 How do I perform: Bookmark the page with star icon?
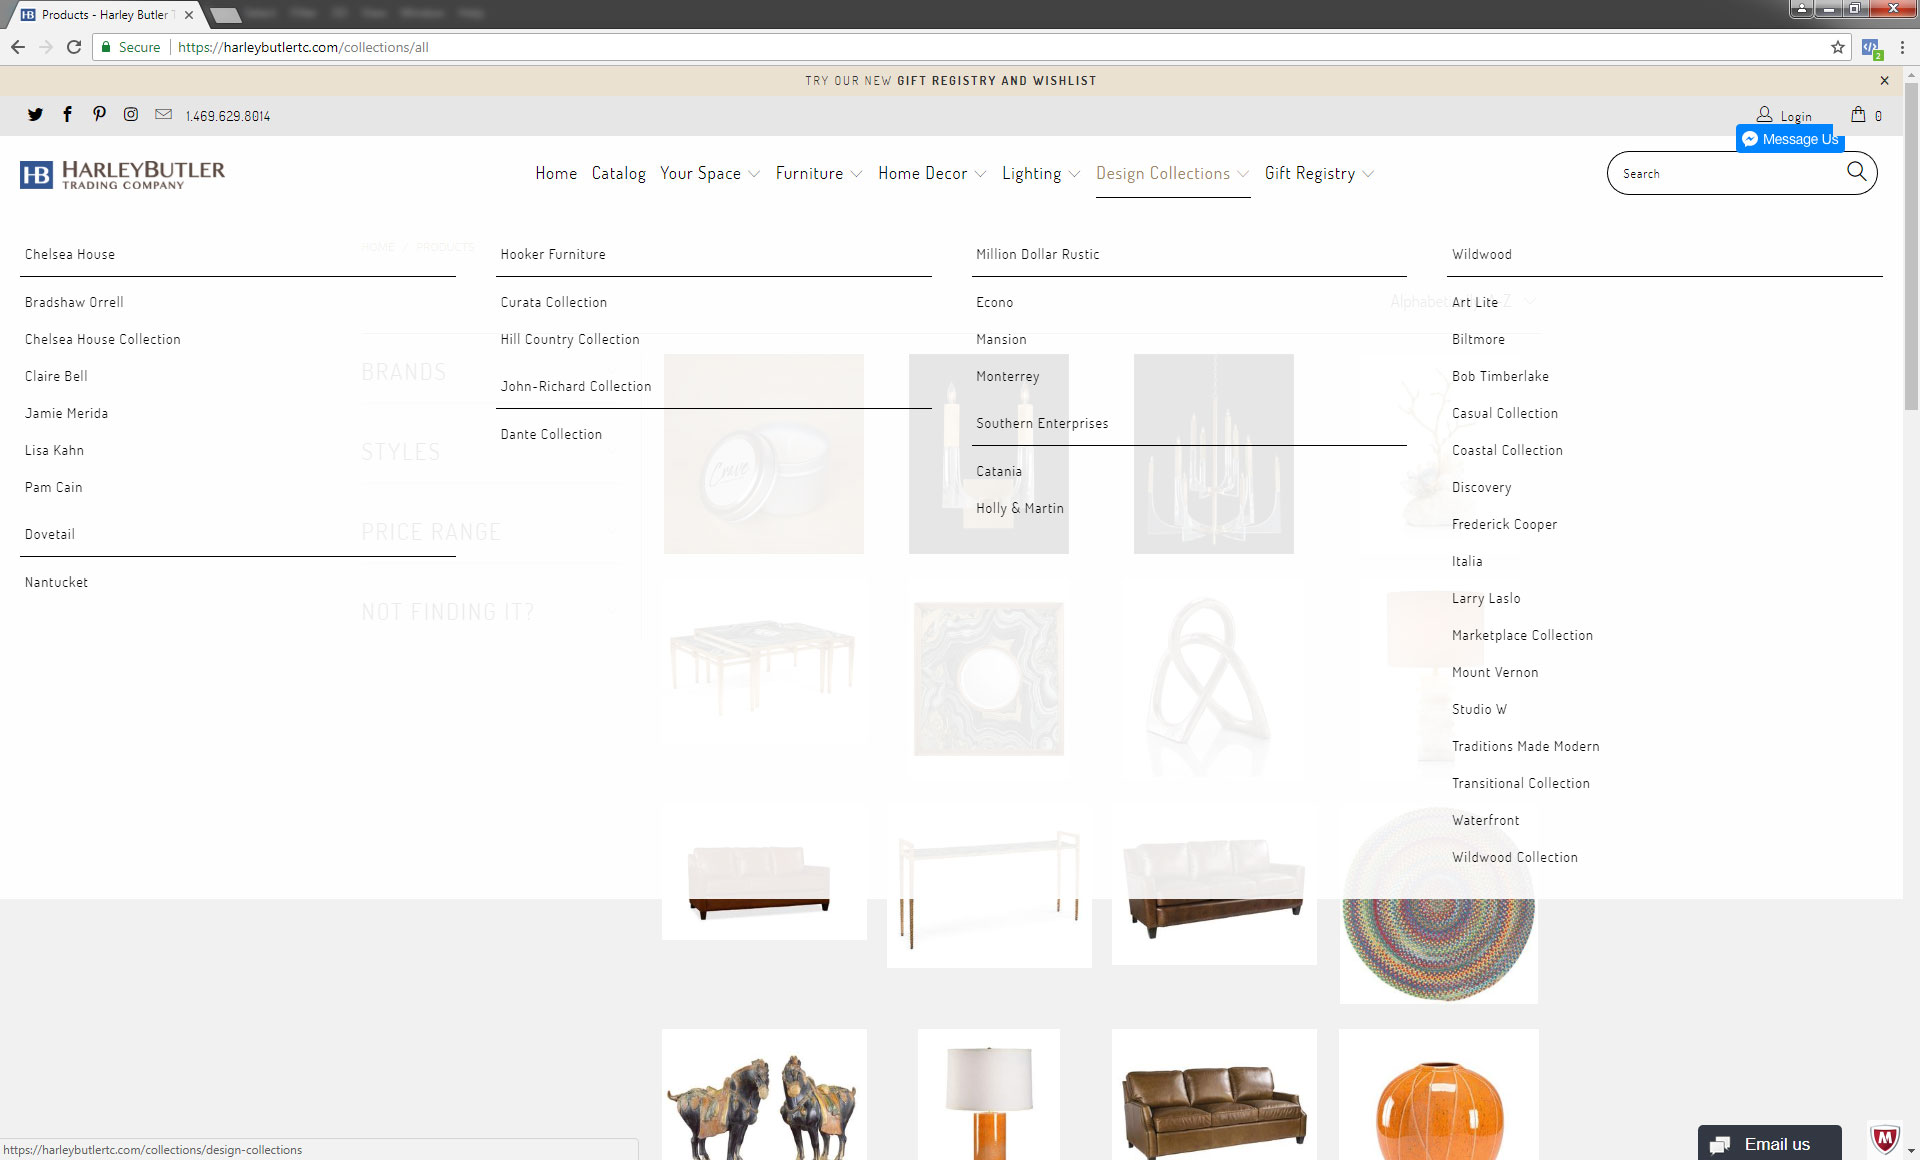[x=1838, y=47]
